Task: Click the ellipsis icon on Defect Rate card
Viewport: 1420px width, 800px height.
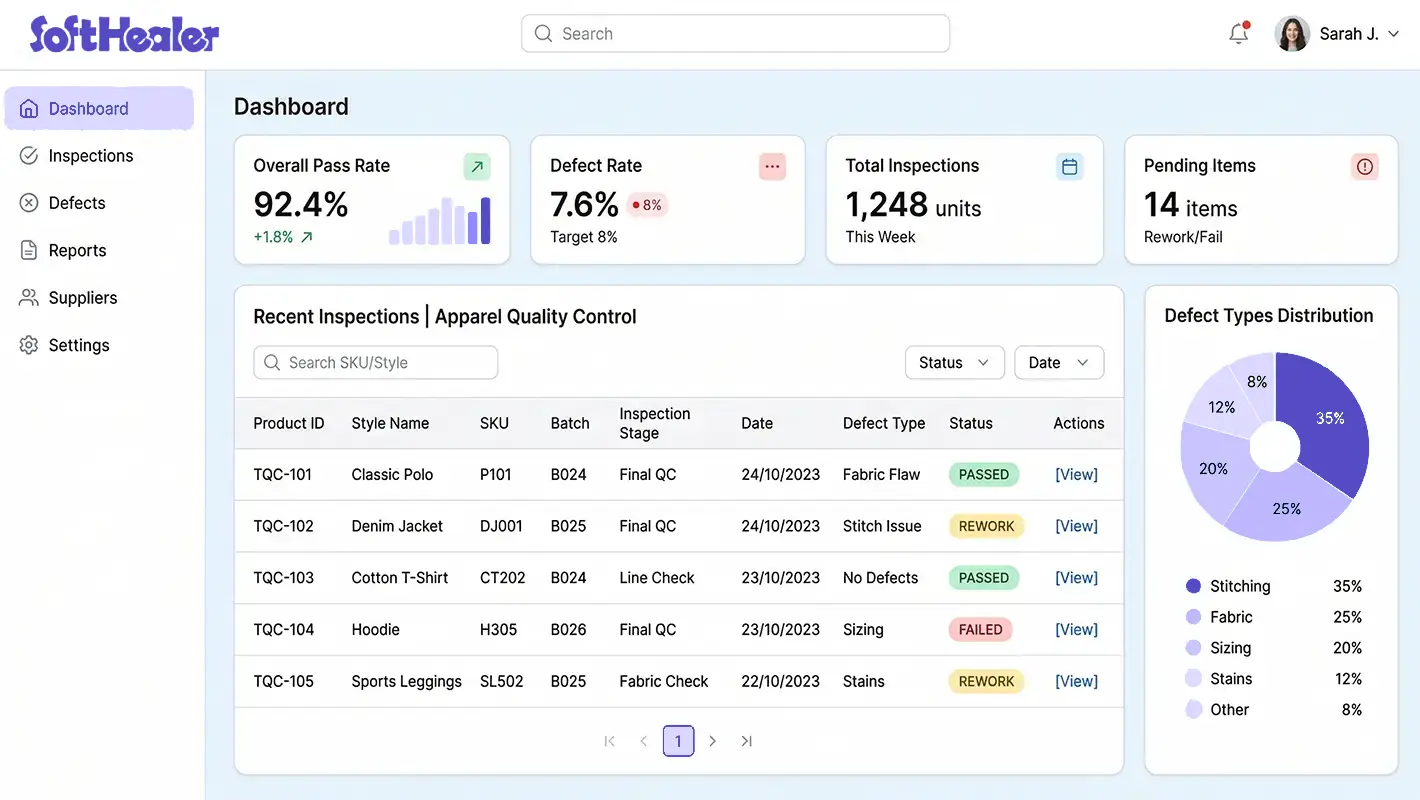Action: [x=772, y=166]
